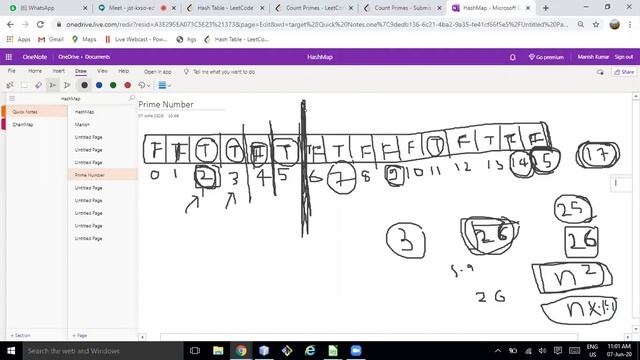Click the Prime Number page title
The height and width of the screenshot is (360, 640).
click(166, 104)
